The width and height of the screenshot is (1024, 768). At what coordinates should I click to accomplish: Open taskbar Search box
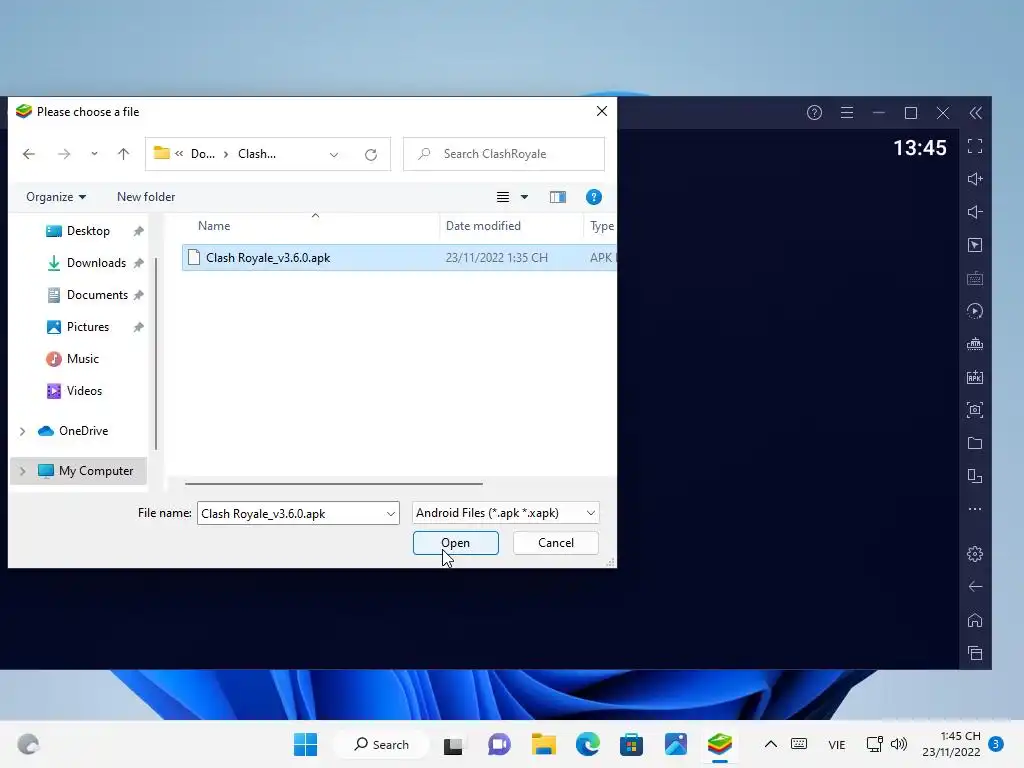[381, 744]
